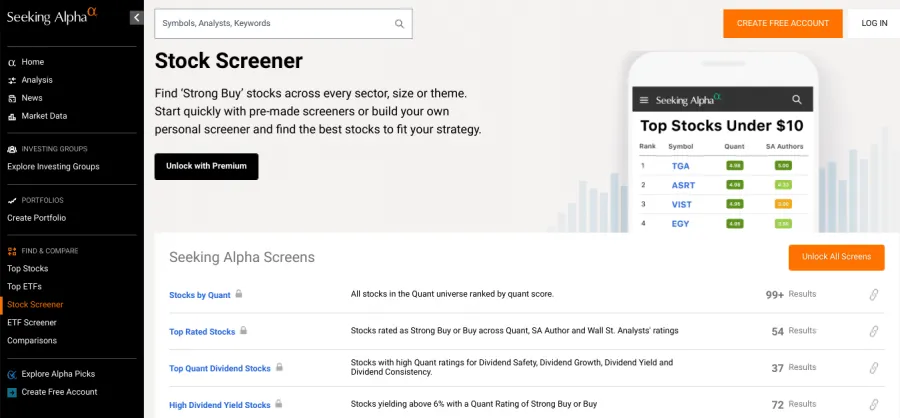
Task: Click the FIND & COMPARE section label
Action: tap(50, 251)
